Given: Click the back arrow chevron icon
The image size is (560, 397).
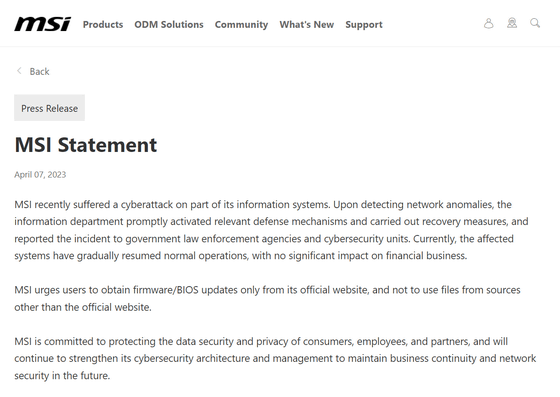Looking at the screenshot, I should pos(19,71).
